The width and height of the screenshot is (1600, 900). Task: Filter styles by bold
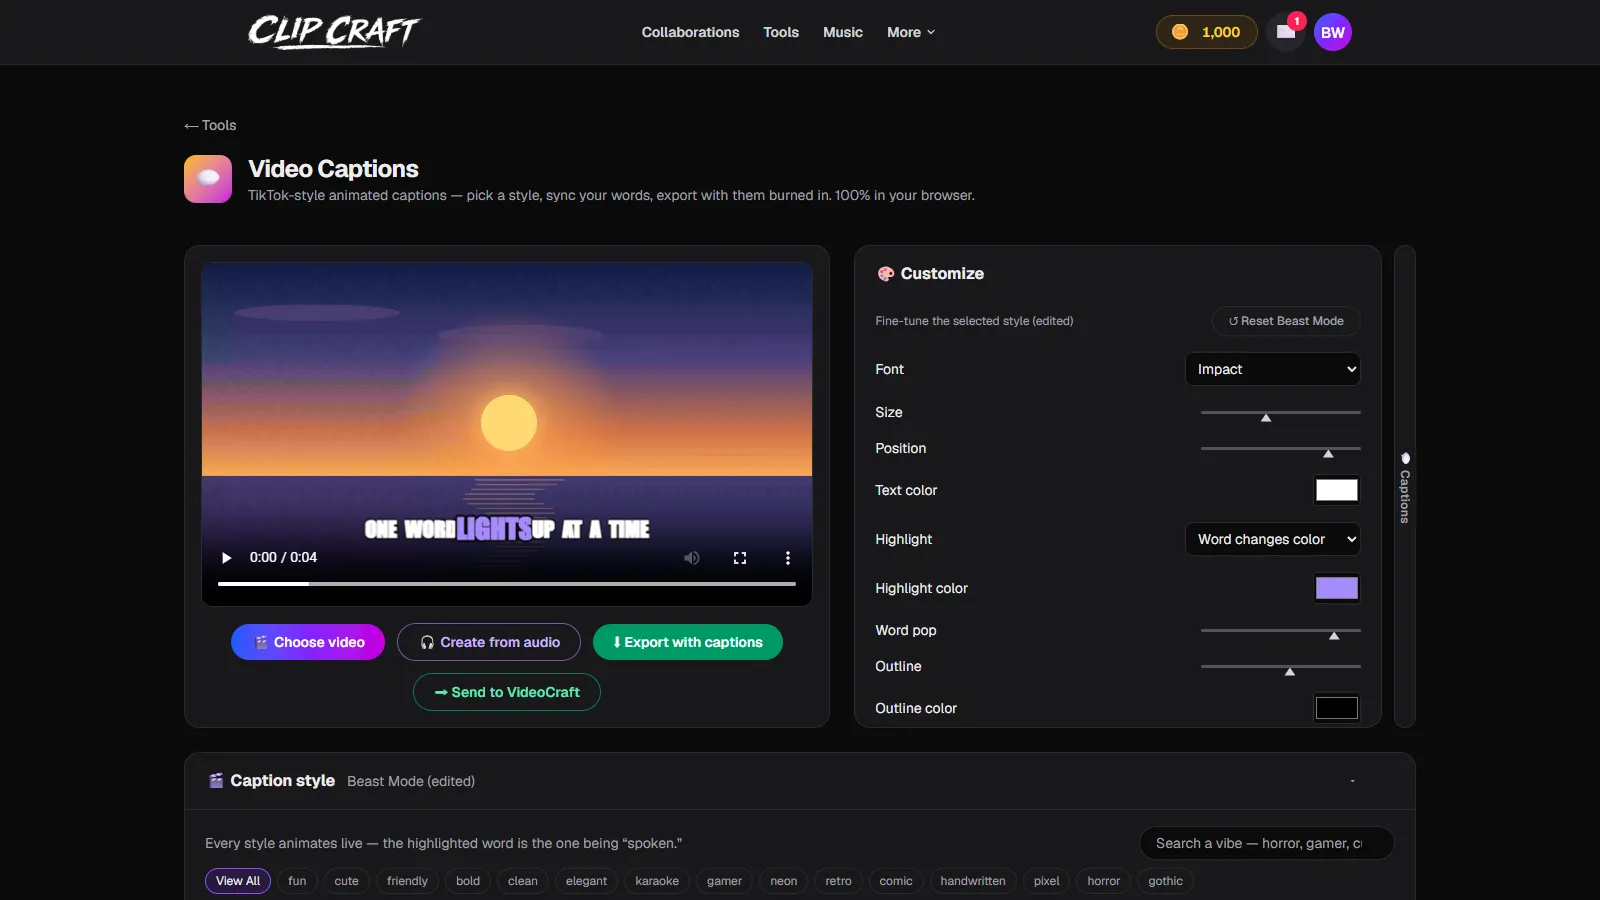(x=468, y=881)
